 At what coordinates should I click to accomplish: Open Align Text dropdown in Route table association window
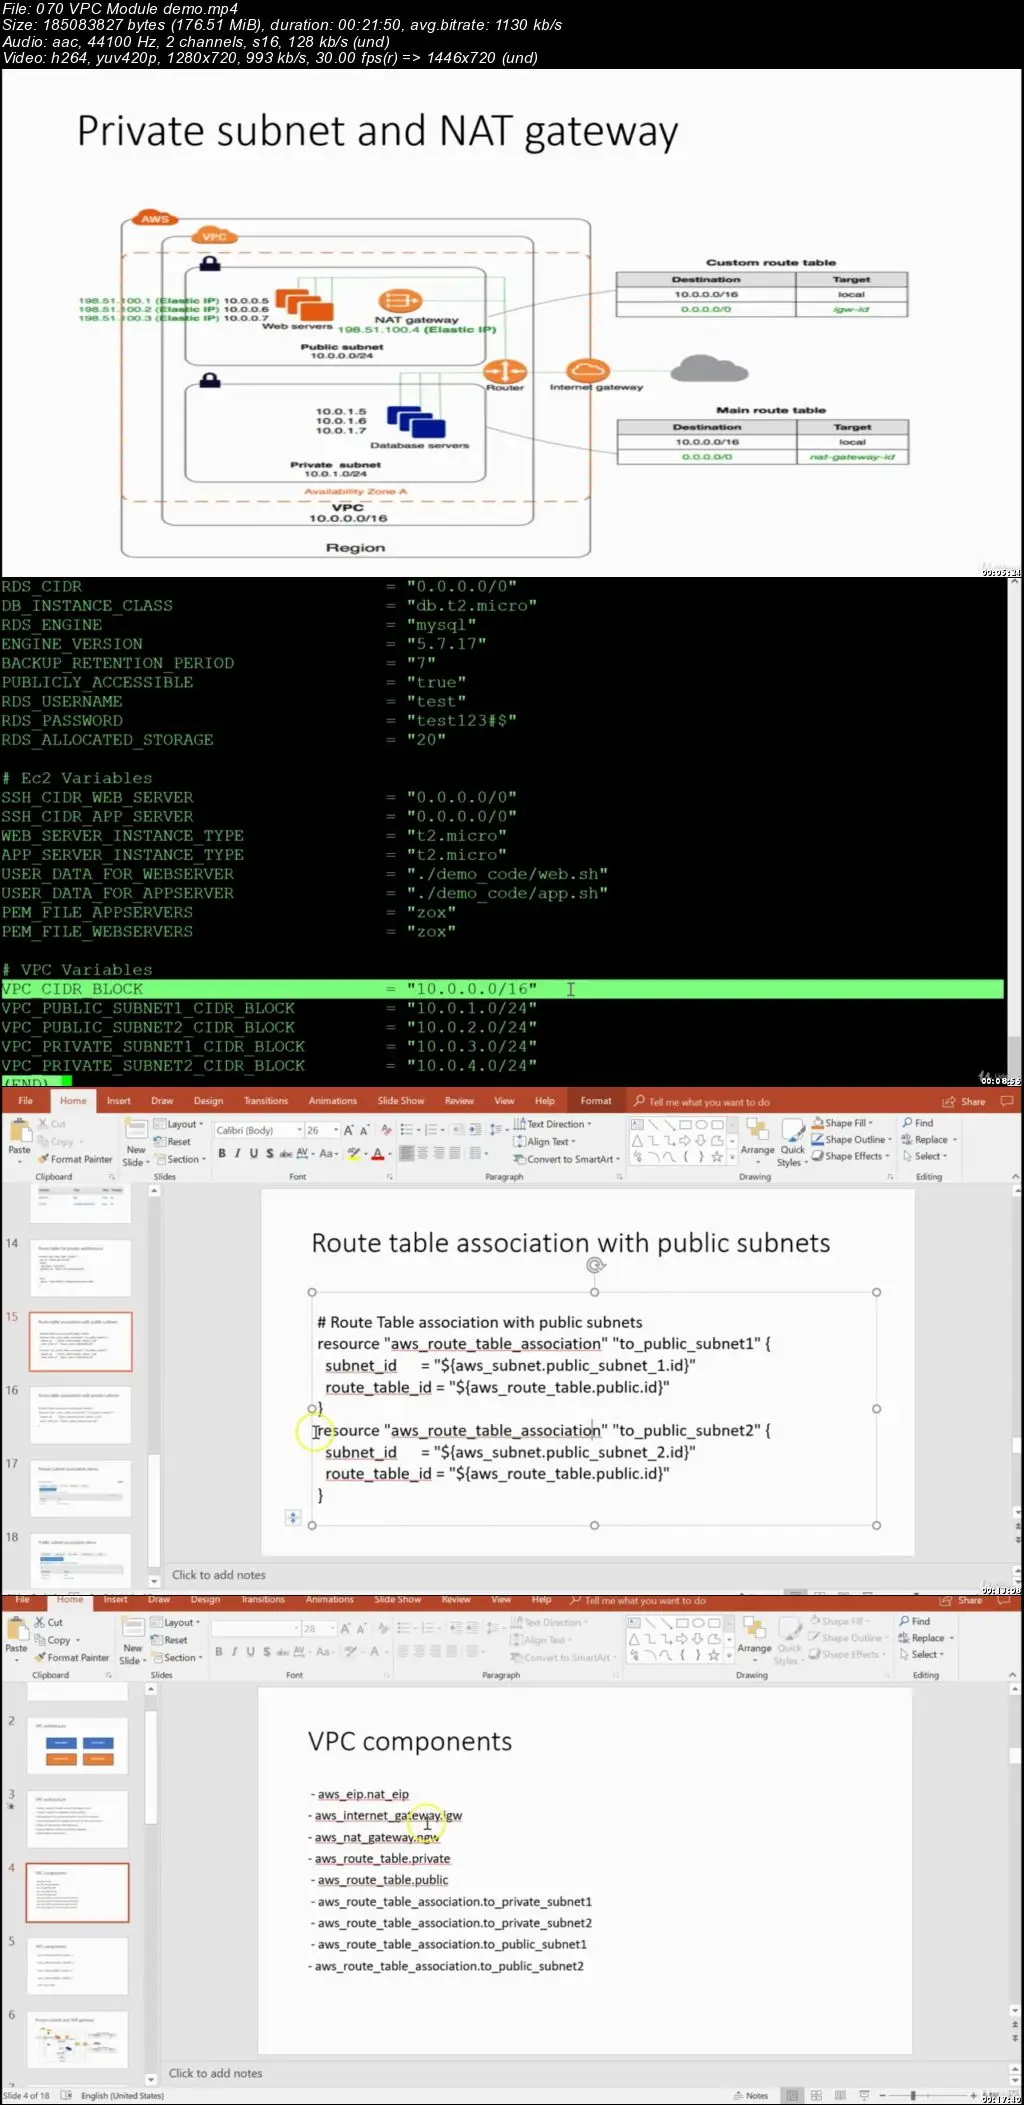[x=545, y=1141]
